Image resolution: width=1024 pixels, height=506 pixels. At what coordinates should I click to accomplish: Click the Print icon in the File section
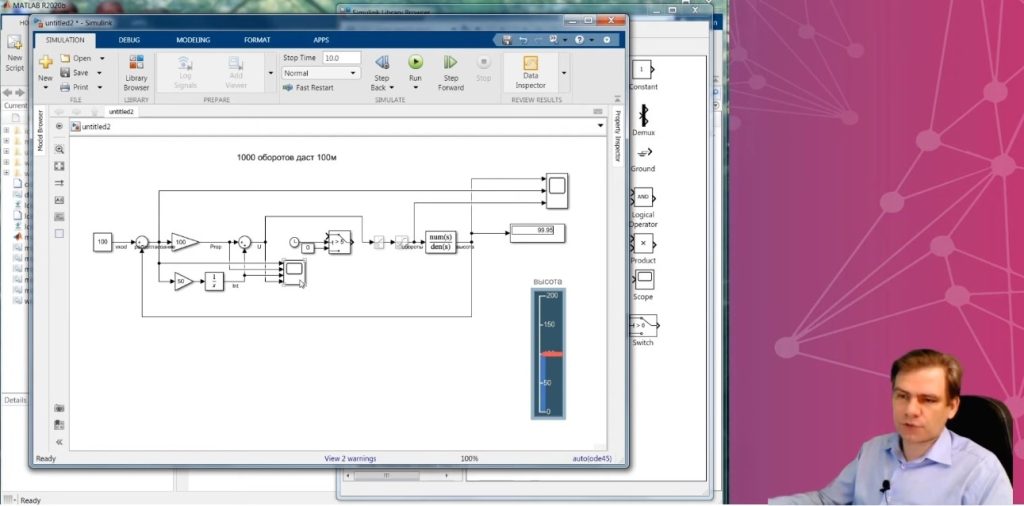[x=65, y=87]
